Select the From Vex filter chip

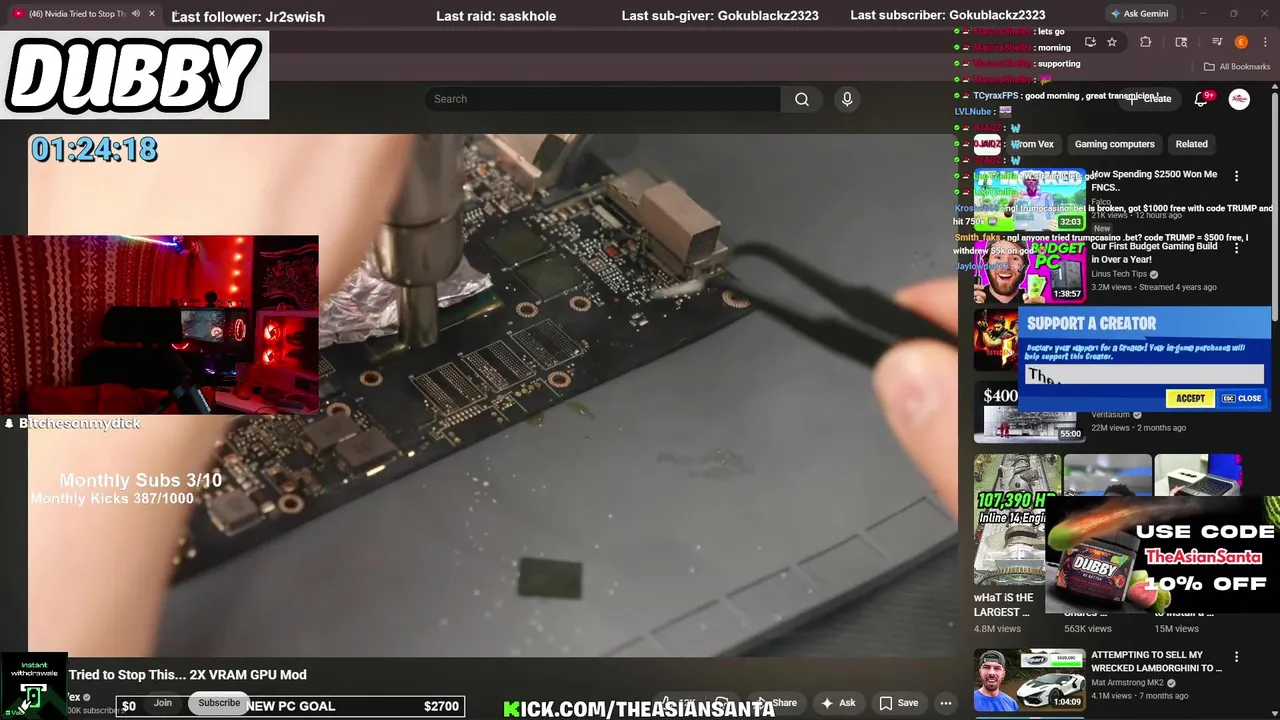coord(1032,144)
